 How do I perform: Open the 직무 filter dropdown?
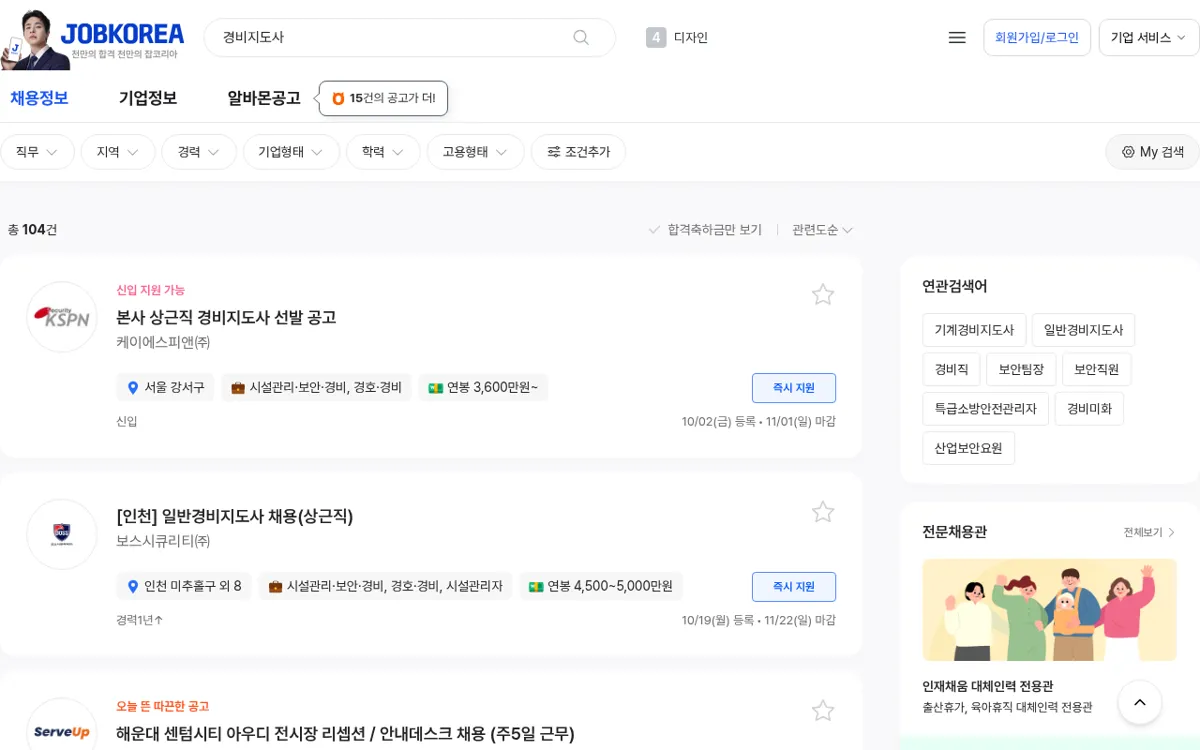click(x=37, y=152)
